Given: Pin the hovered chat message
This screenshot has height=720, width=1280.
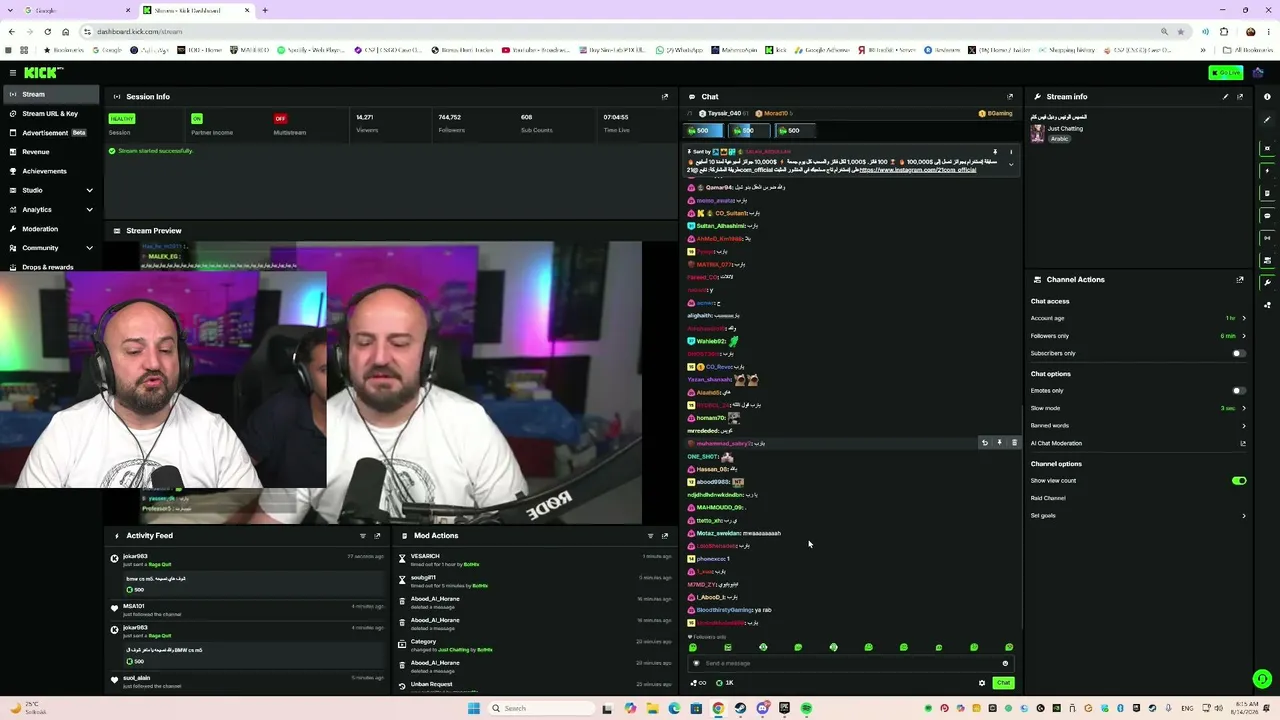Looking at the screenshot, I should point(999,443).
